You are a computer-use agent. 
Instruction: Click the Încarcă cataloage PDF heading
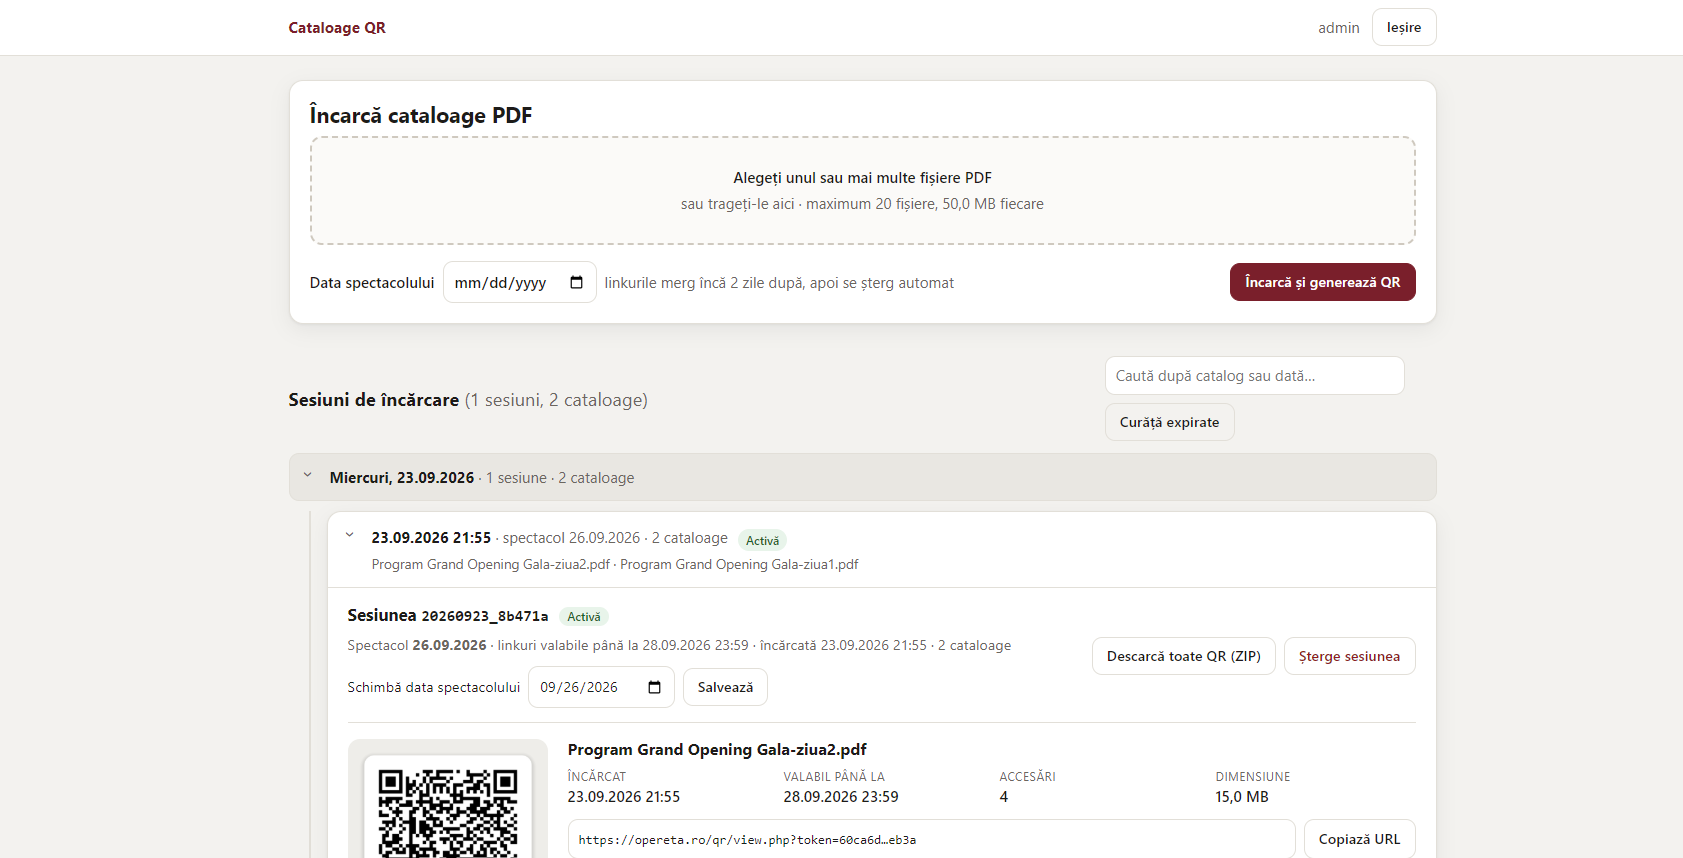[x=421, y=115]
